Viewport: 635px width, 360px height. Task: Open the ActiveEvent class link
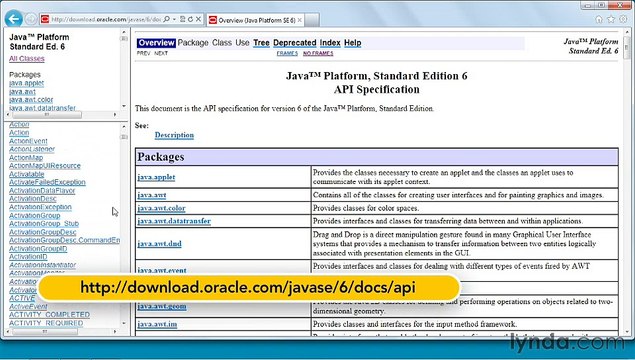coord(28,307)
